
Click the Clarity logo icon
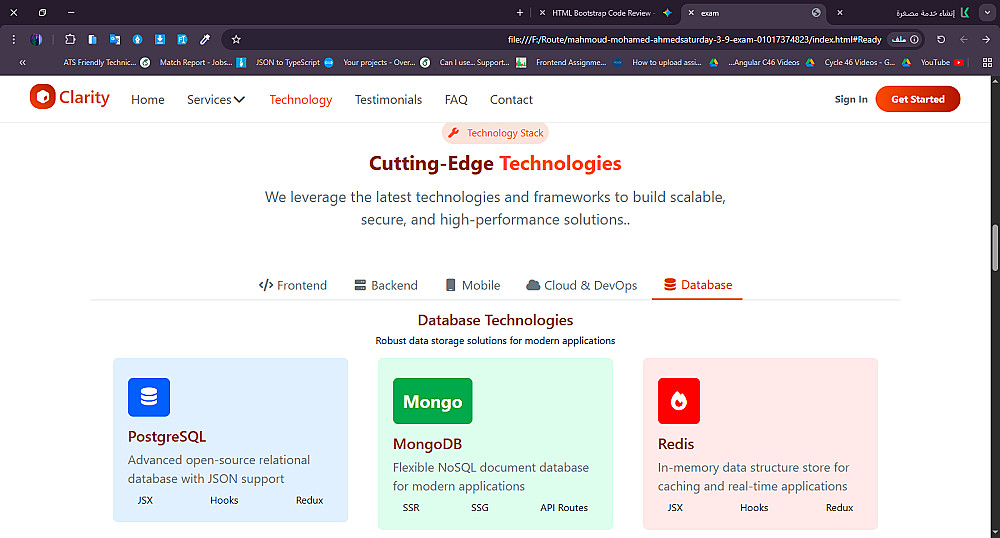42,97
